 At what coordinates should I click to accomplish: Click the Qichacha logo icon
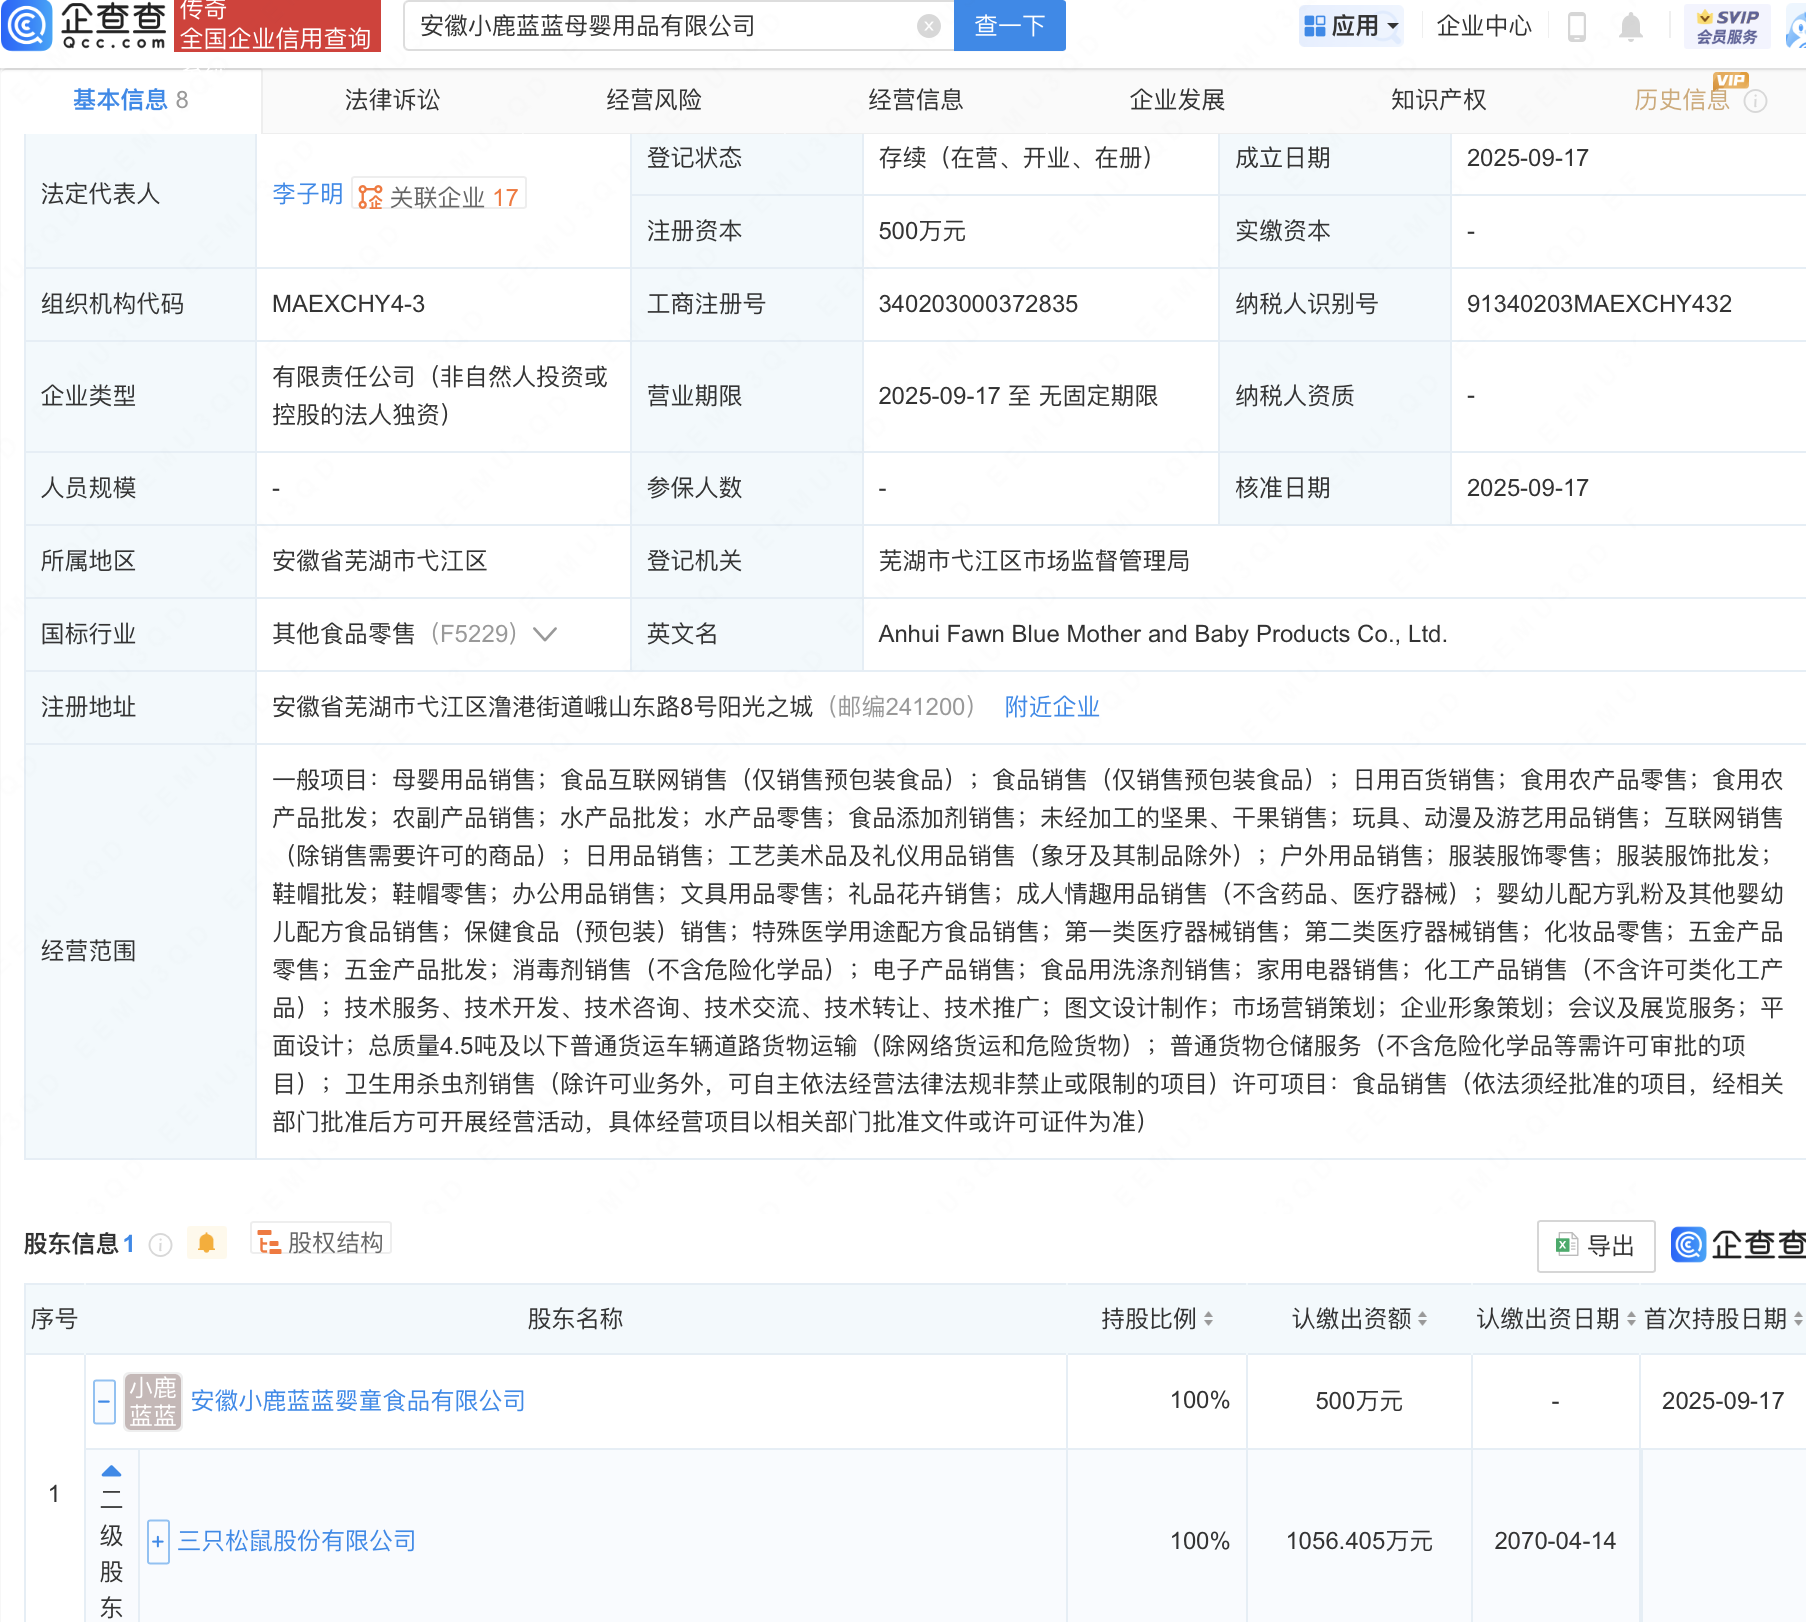point(27,25)
